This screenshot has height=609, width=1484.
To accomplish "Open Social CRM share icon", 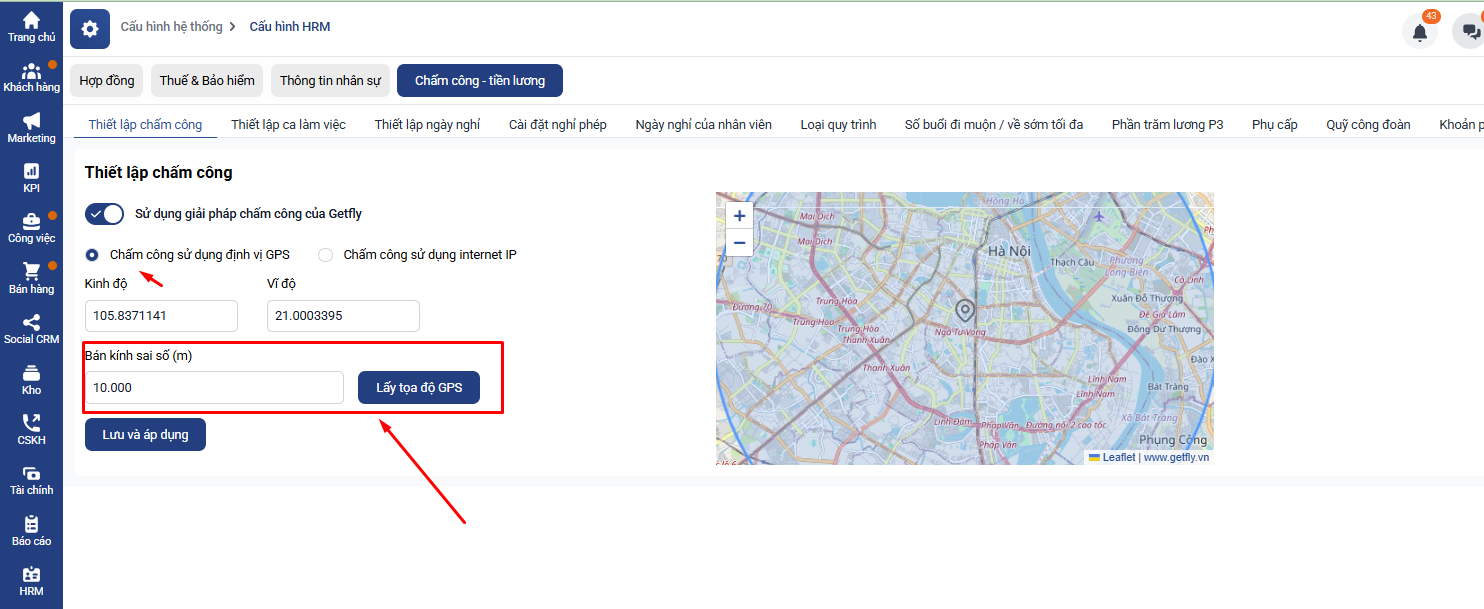I will [32, 323].
